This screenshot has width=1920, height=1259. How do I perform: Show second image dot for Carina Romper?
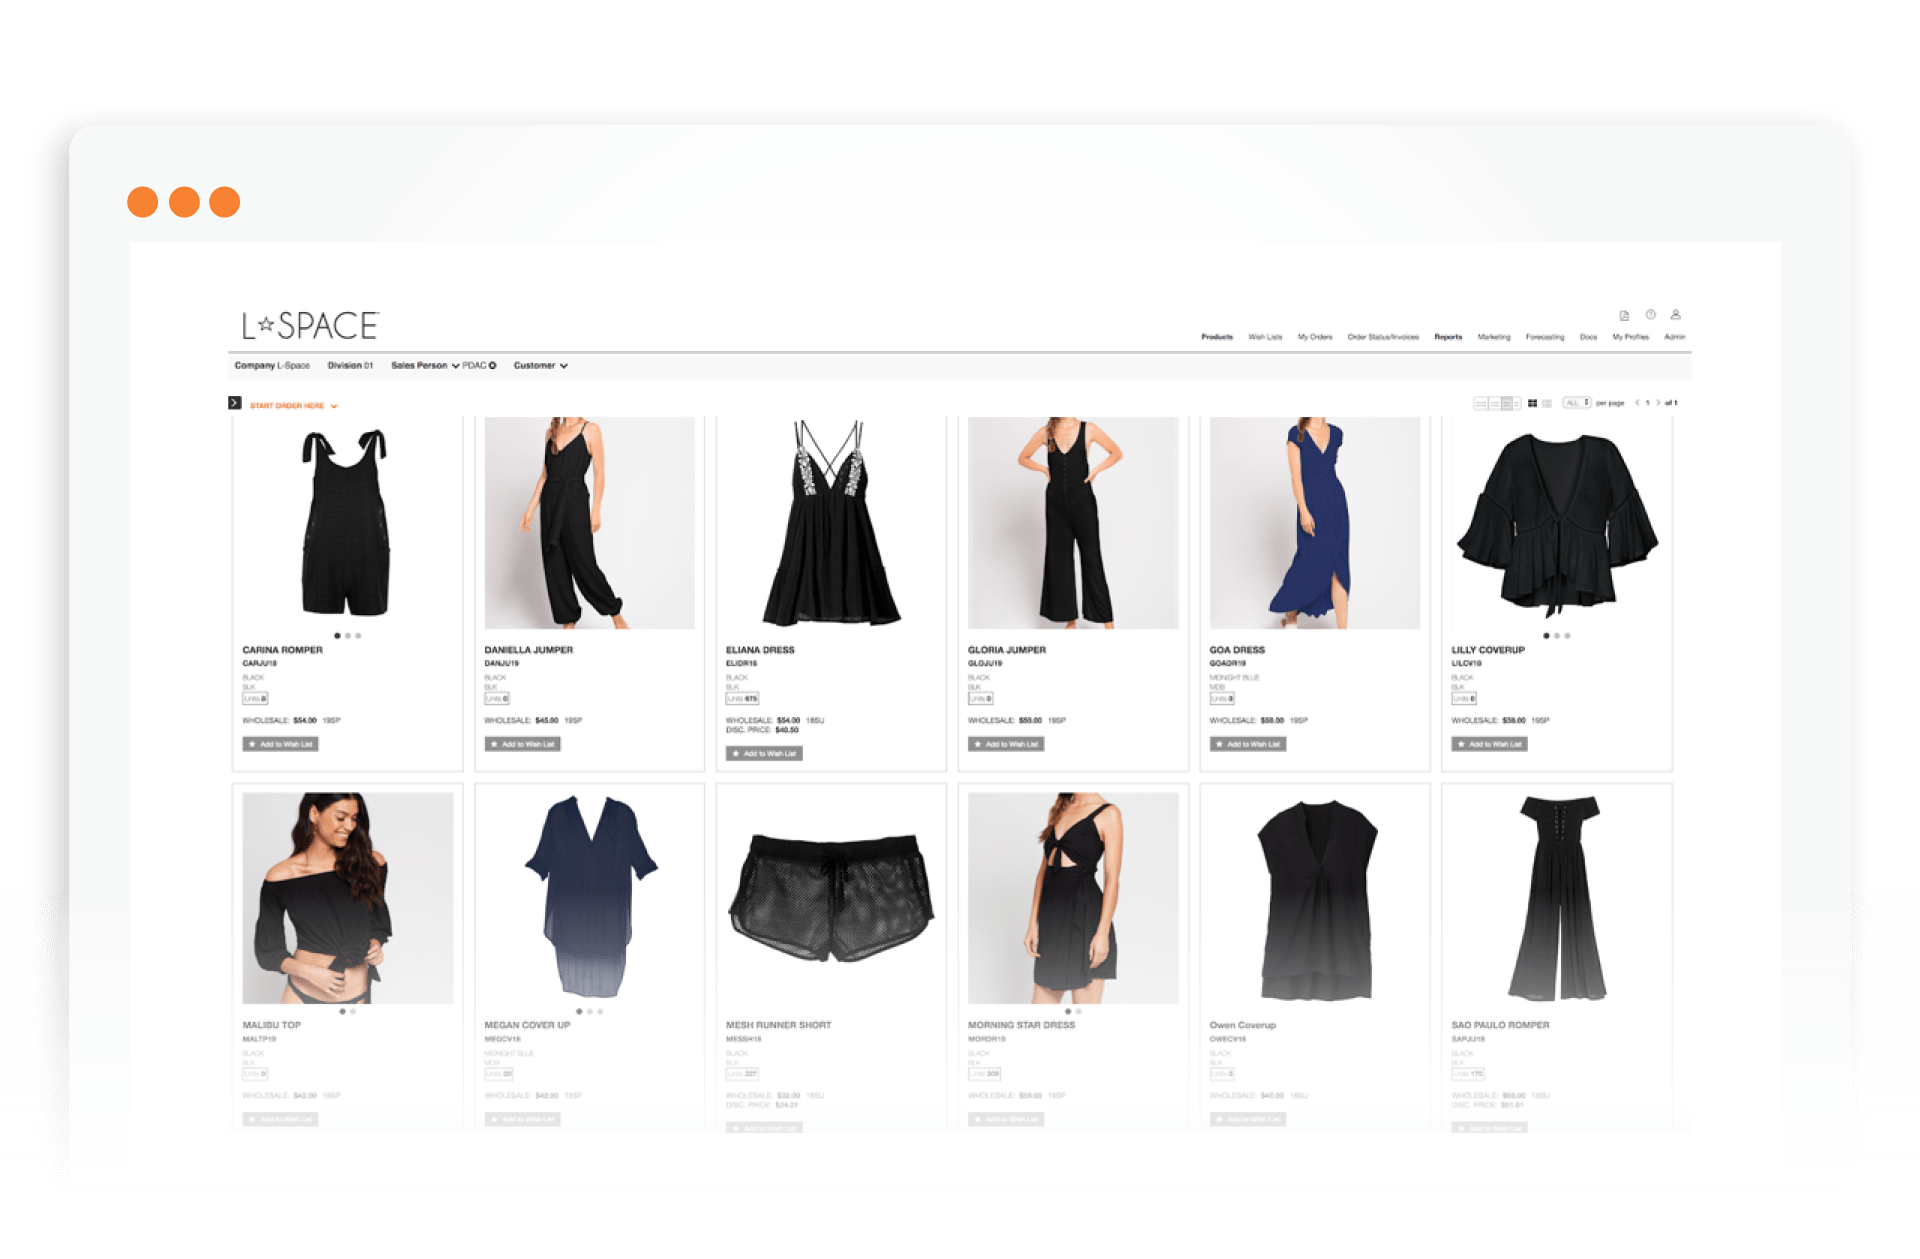(348, 636)
